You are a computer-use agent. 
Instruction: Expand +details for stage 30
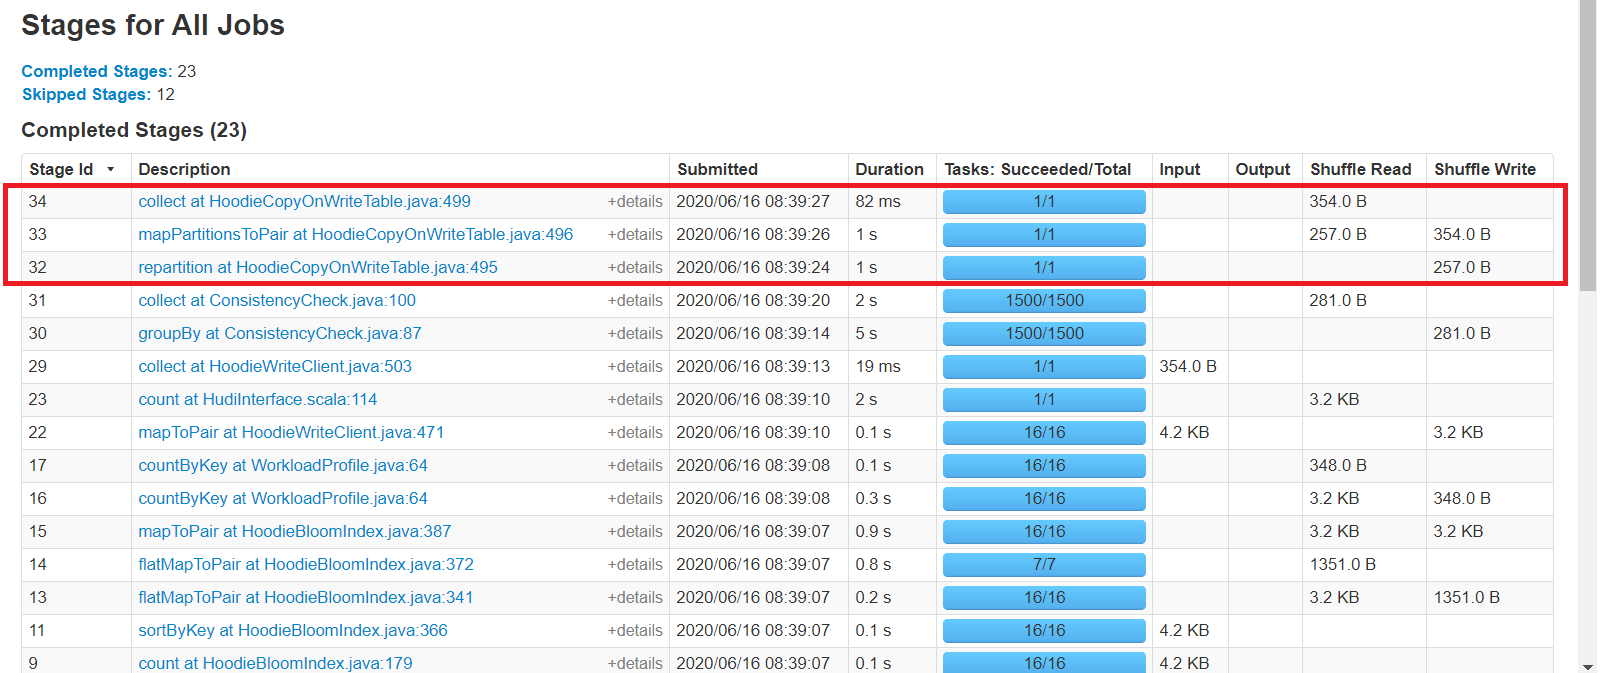click(635, 333)
